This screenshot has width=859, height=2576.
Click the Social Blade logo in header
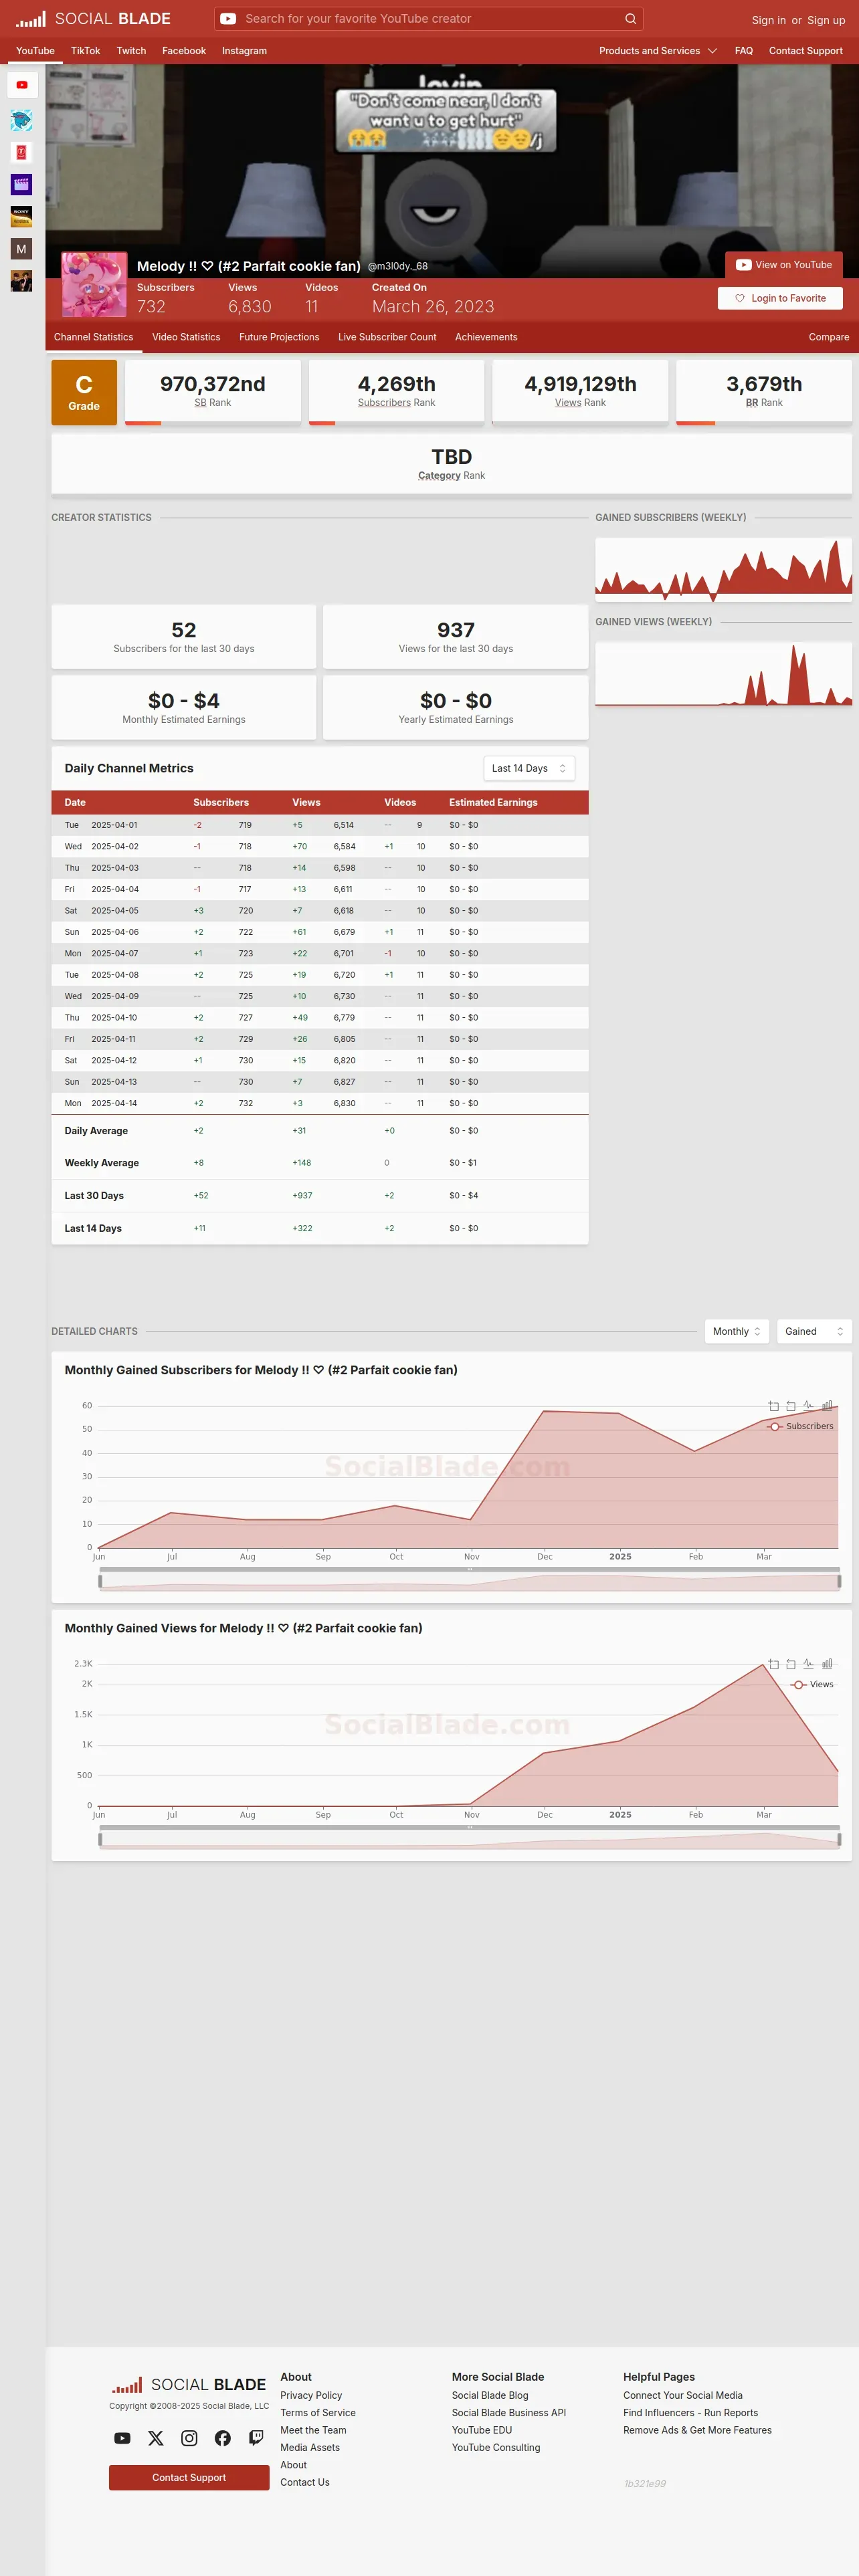(x=93, y=19)
